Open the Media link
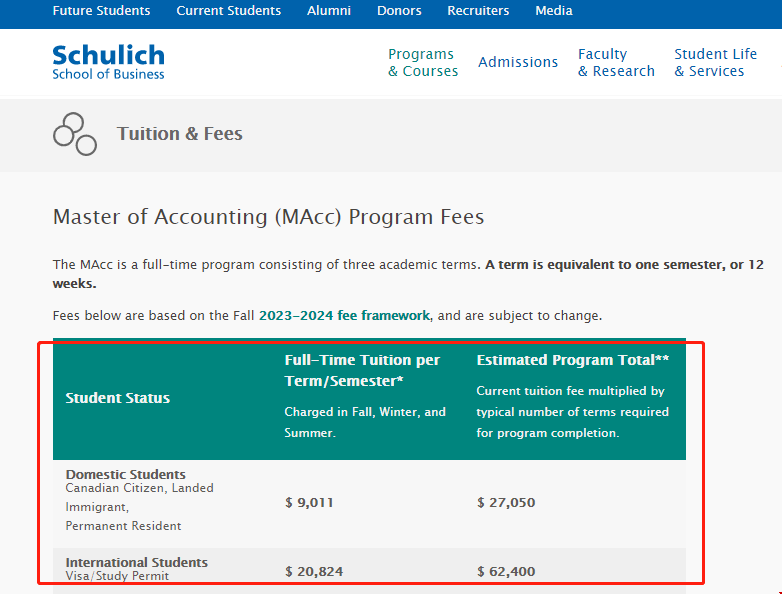 (554, 11)
